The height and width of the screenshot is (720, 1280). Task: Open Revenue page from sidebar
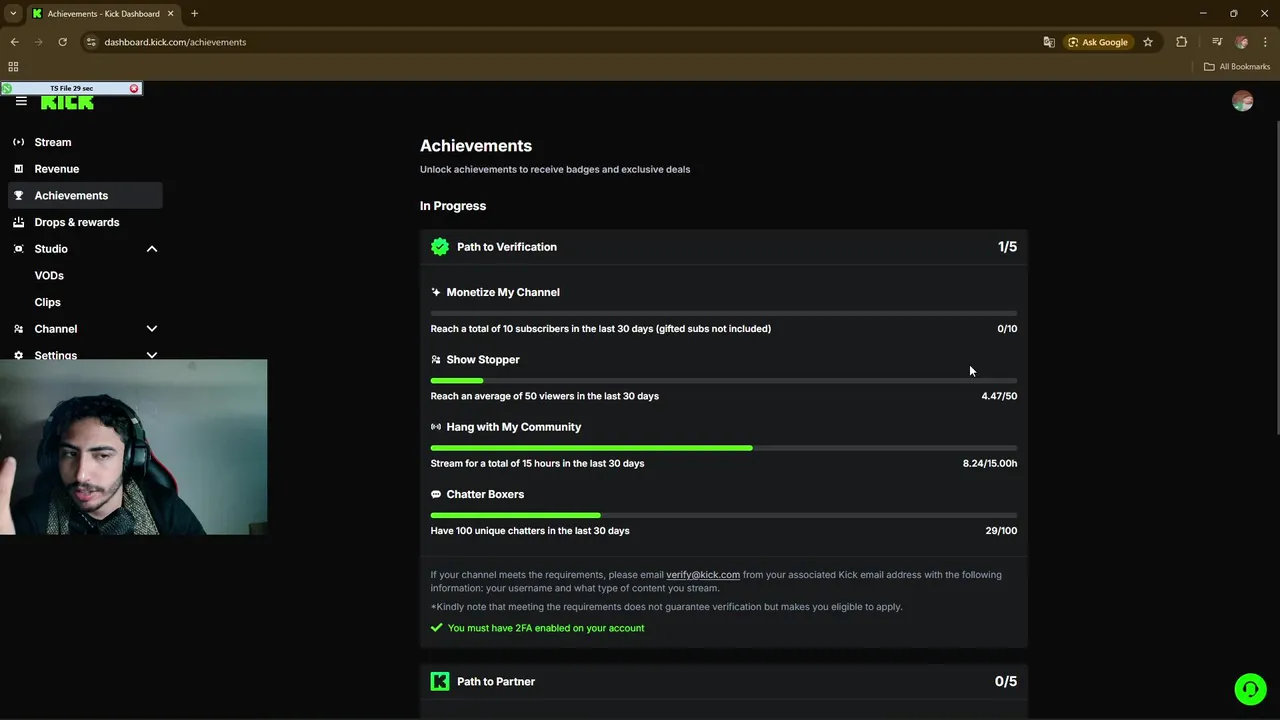click(x=57, y=169)
